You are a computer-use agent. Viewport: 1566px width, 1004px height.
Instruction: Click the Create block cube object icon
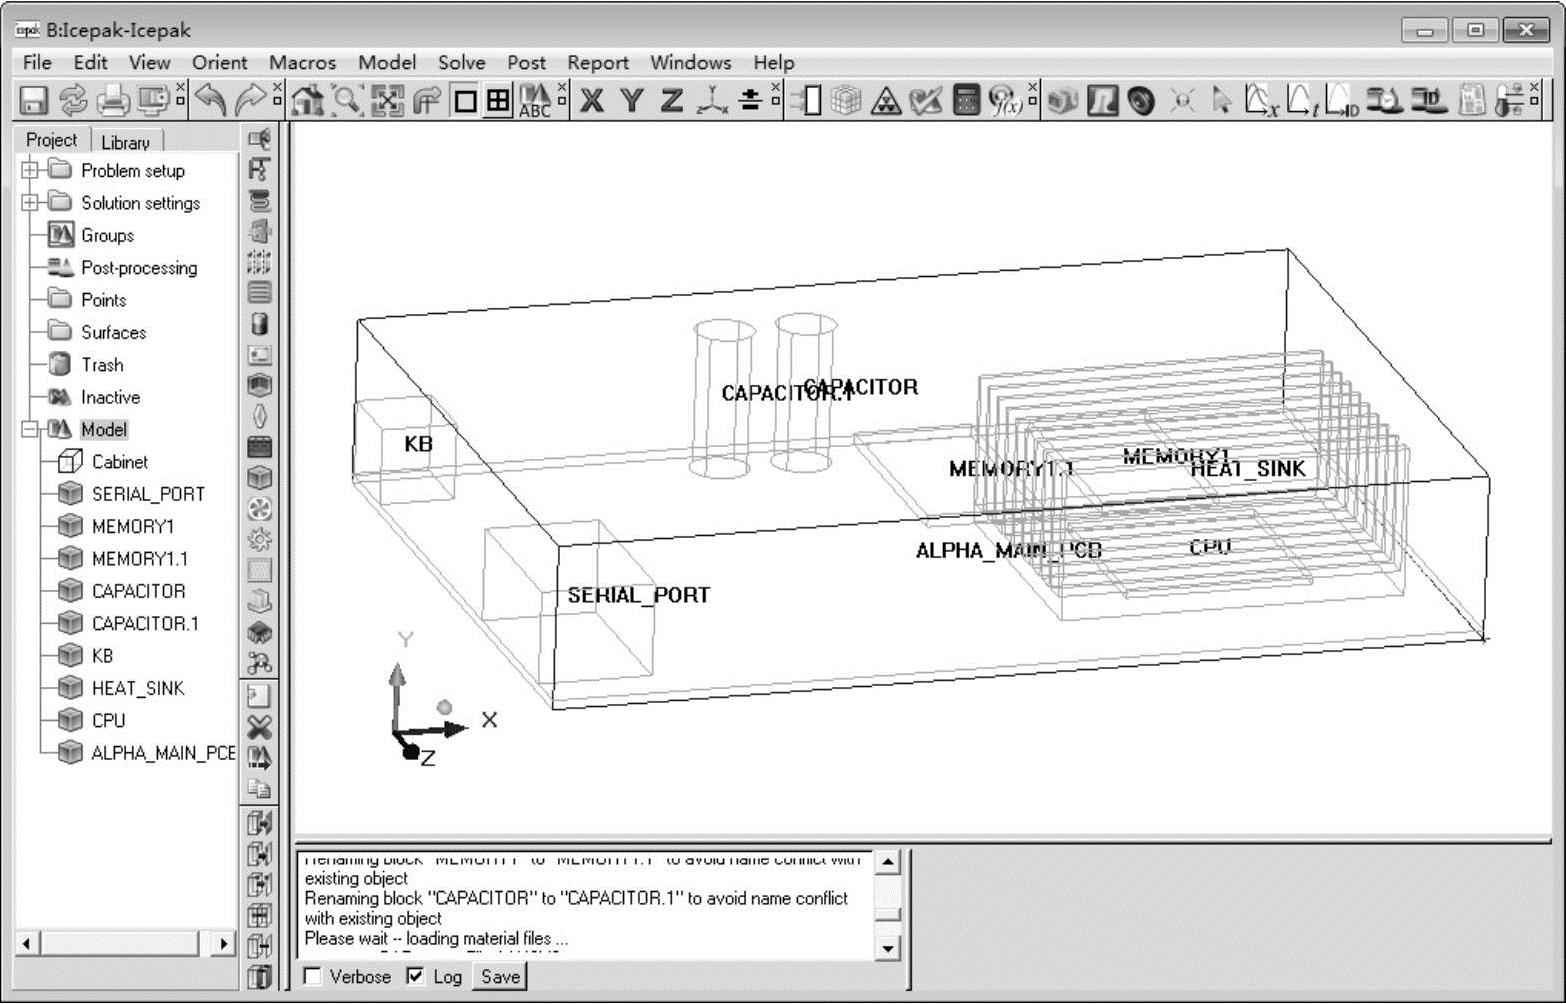click(259, 478)
